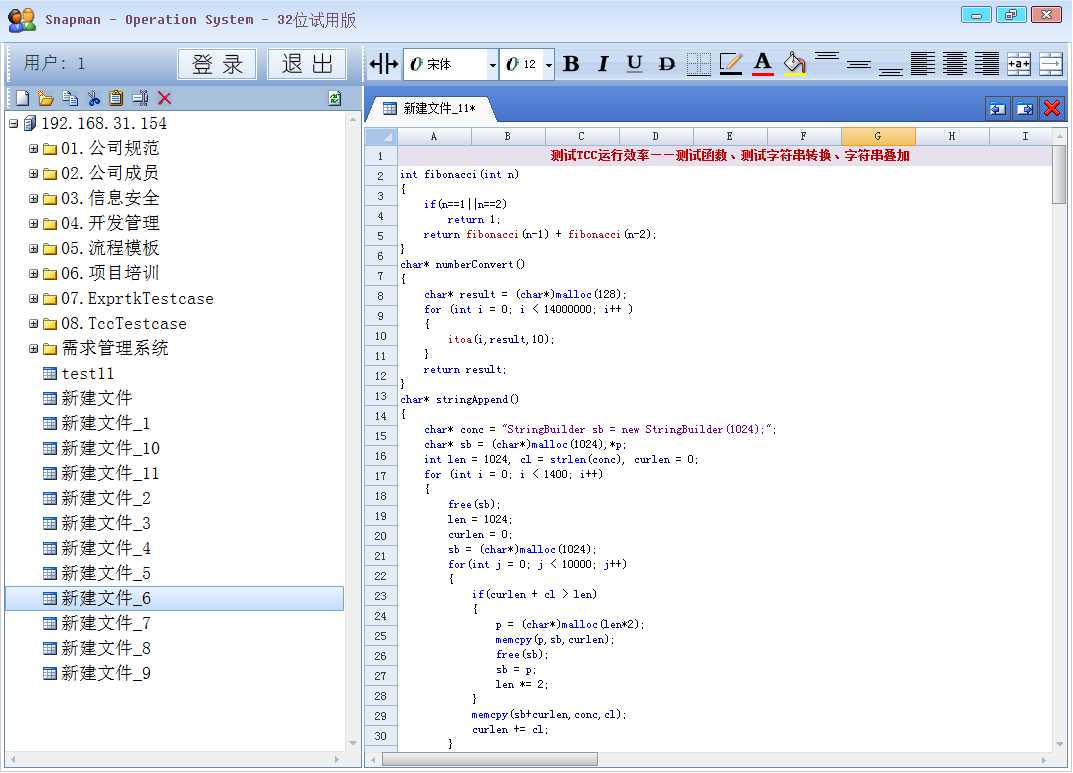Toggle strikethrough formatting
This screenshot has height=773, width=1073.
tap(666, 64)
